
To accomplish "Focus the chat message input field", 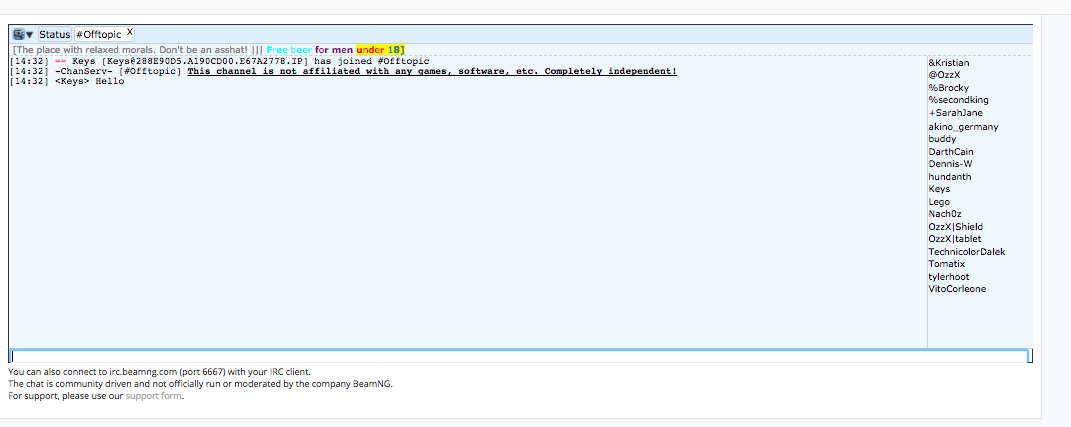I will click(x=519, y=356).
